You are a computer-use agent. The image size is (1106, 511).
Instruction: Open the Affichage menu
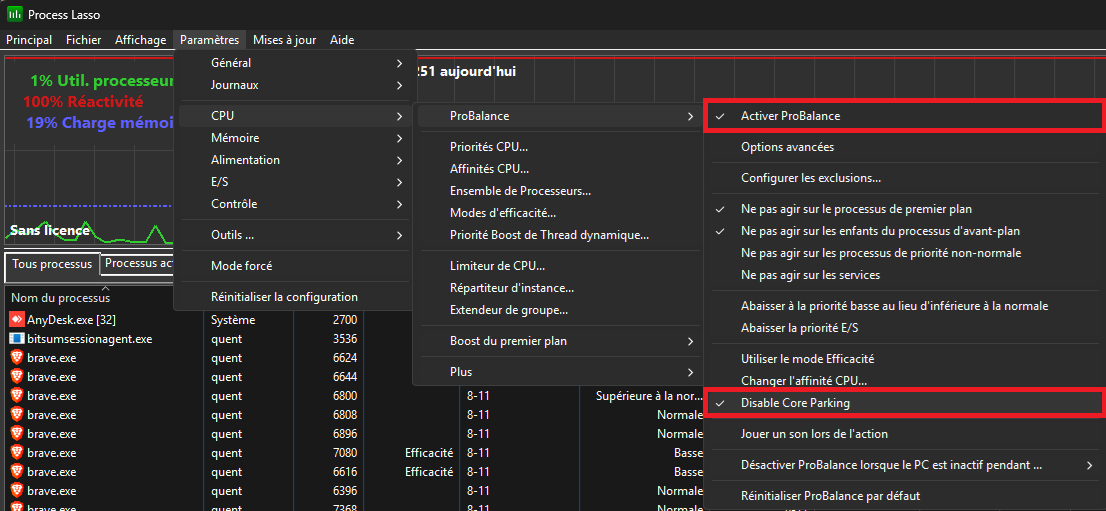point(140,40)
